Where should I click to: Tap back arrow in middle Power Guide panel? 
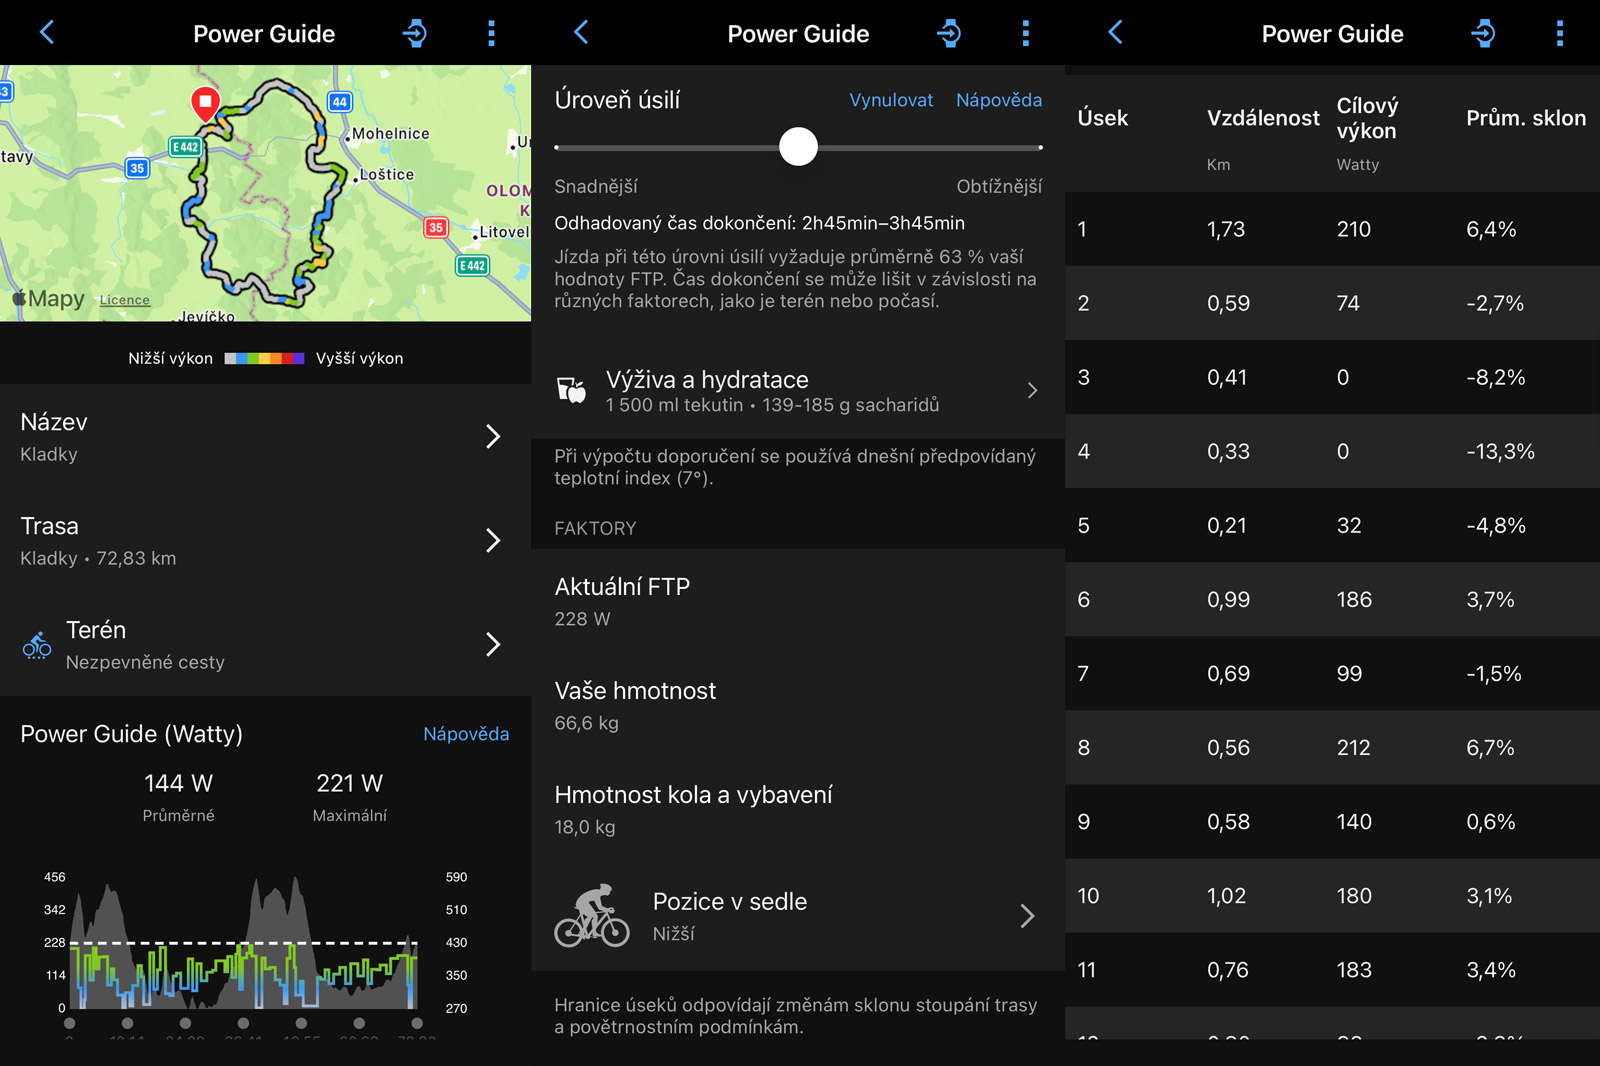(581, 33)
